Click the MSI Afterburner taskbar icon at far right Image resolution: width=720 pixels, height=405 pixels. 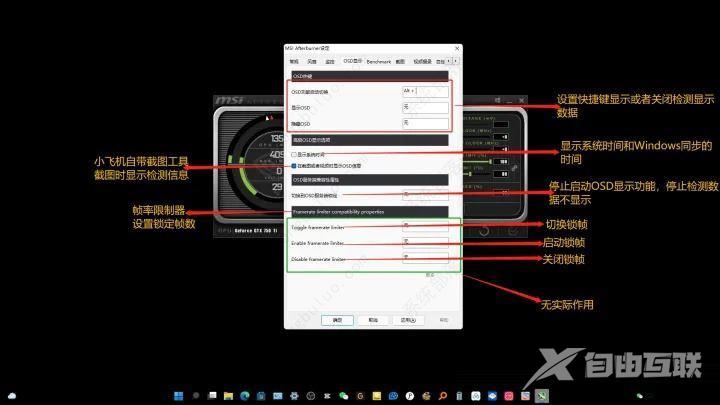[x=542, y=396]
